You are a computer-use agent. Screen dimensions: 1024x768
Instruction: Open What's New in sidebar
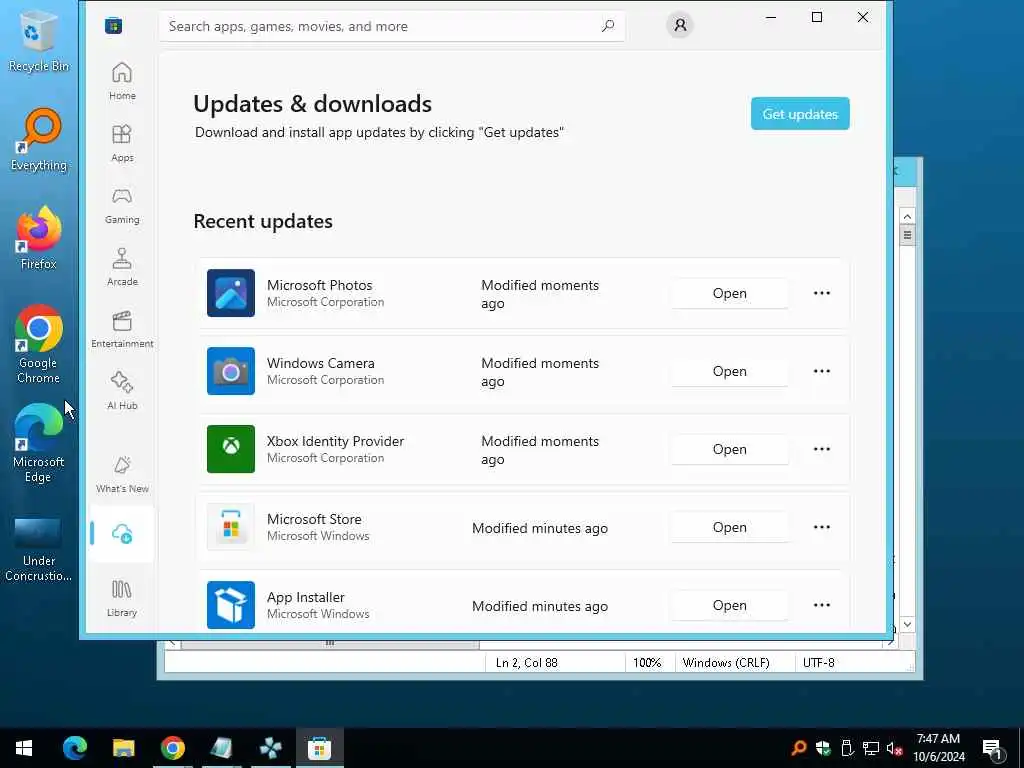122,474
